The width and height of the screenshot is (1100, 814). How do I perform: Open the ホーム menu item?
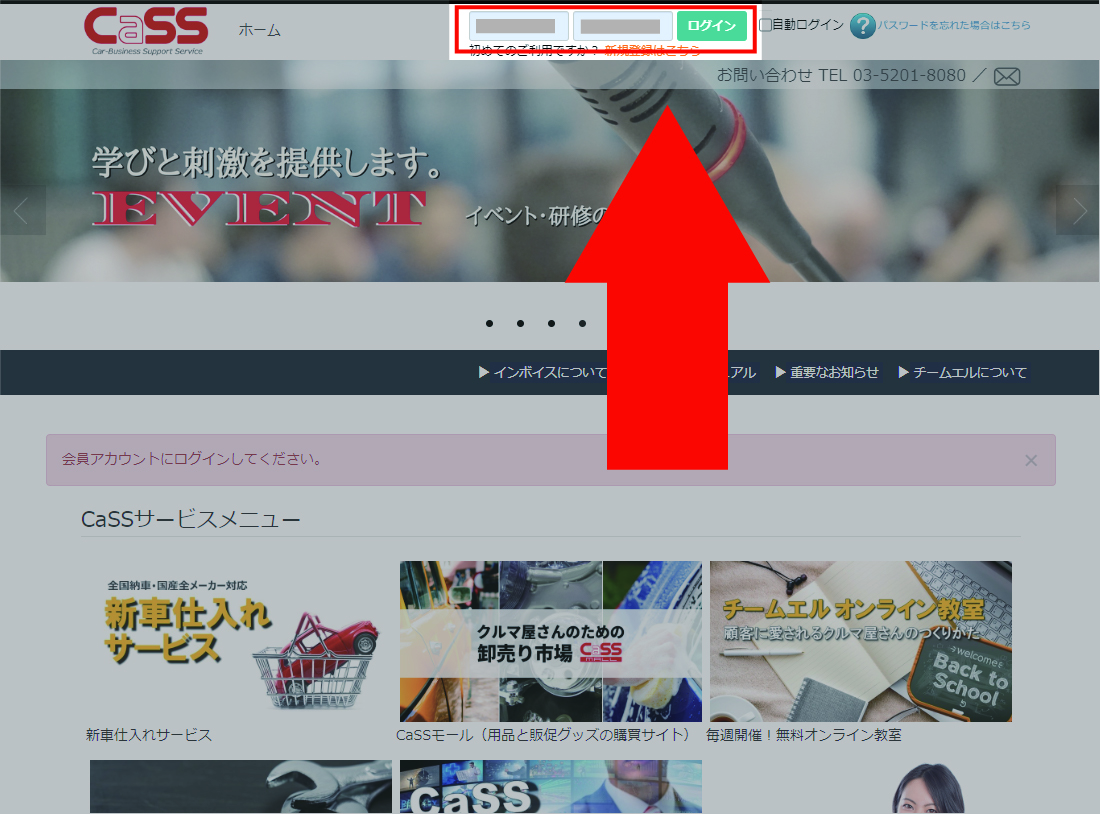tap(260, 30)
